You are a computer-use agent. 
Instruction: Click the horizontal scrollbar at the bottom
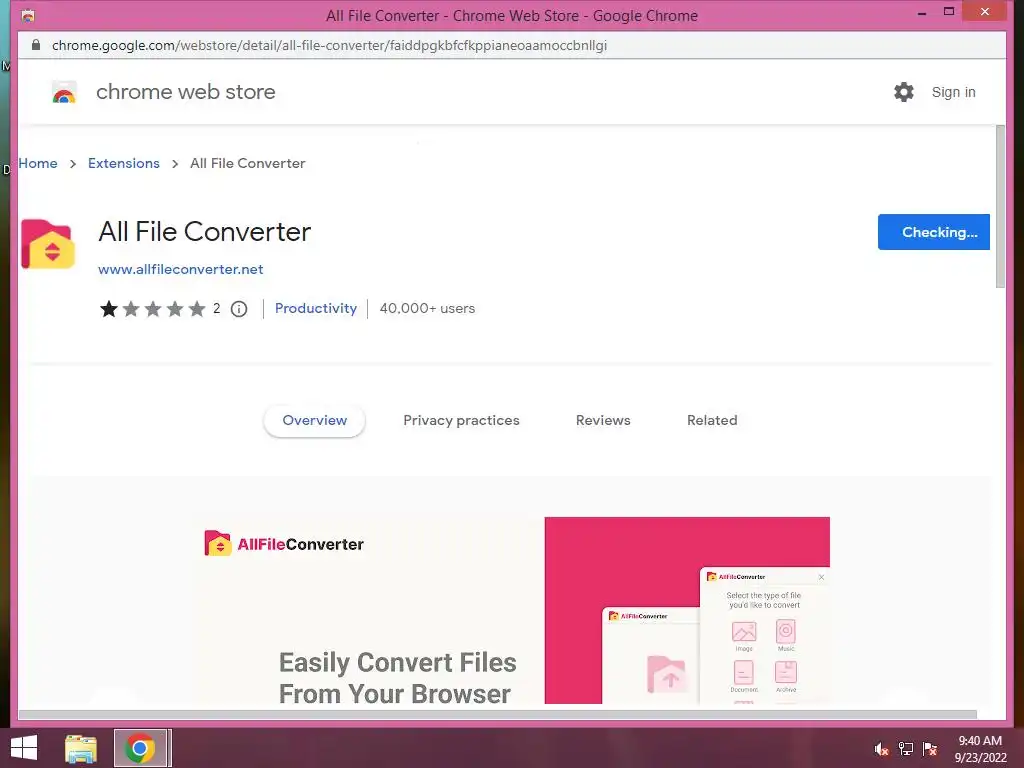pyautogui.click(x=498, y=714)
